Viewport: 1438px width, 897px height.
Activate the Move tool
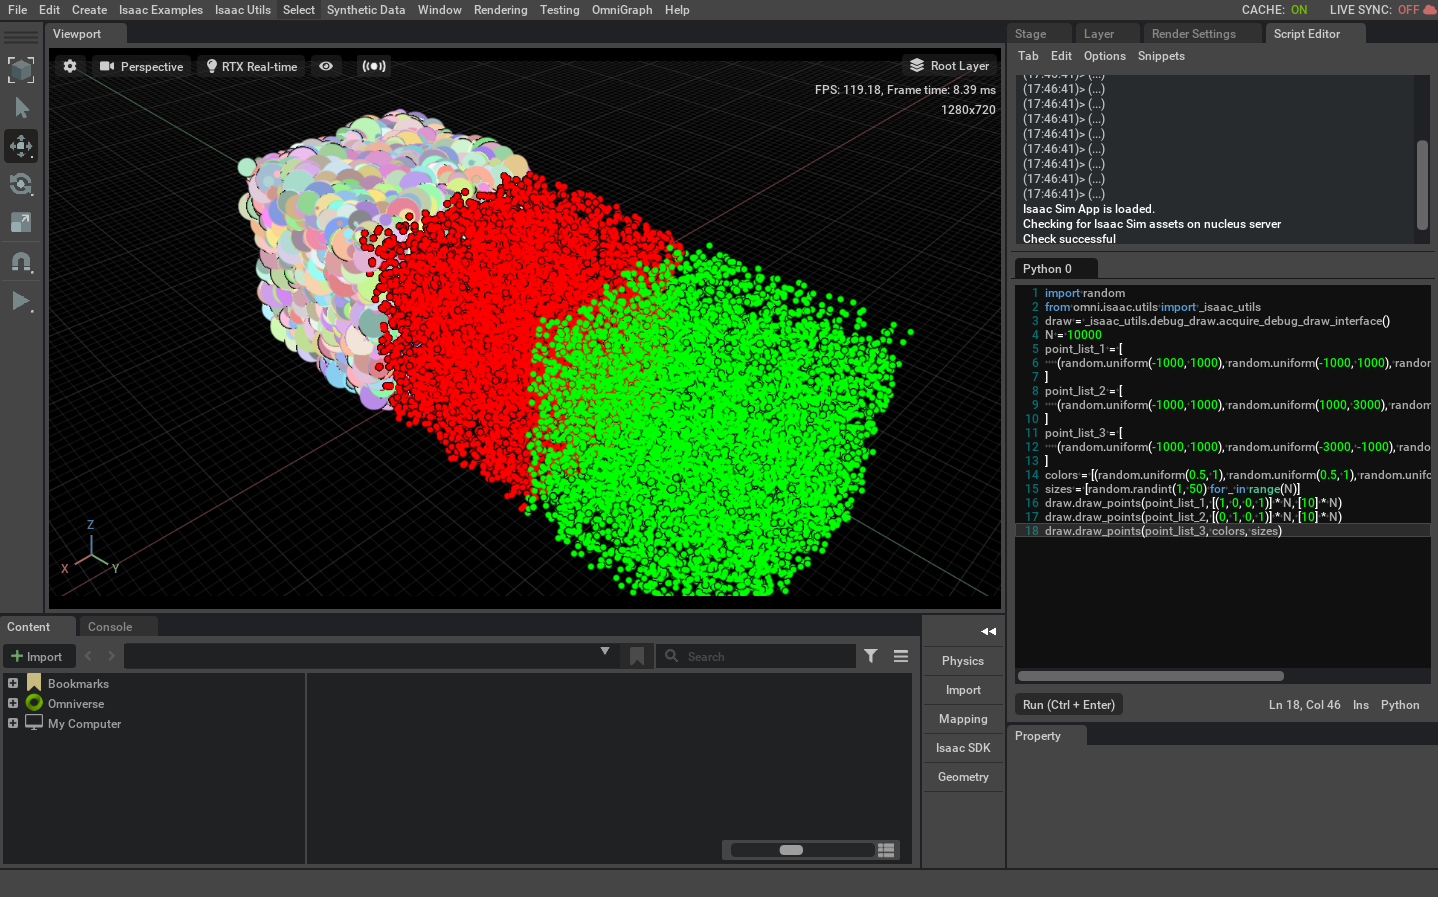point(21,146)
